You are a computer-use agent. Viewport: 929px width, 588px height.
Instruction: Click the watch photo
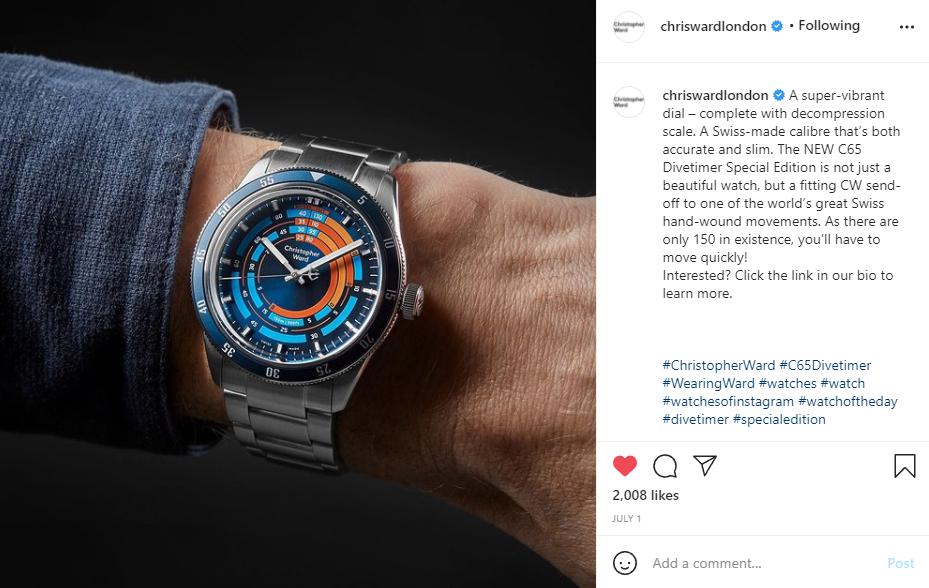(298, 294)
